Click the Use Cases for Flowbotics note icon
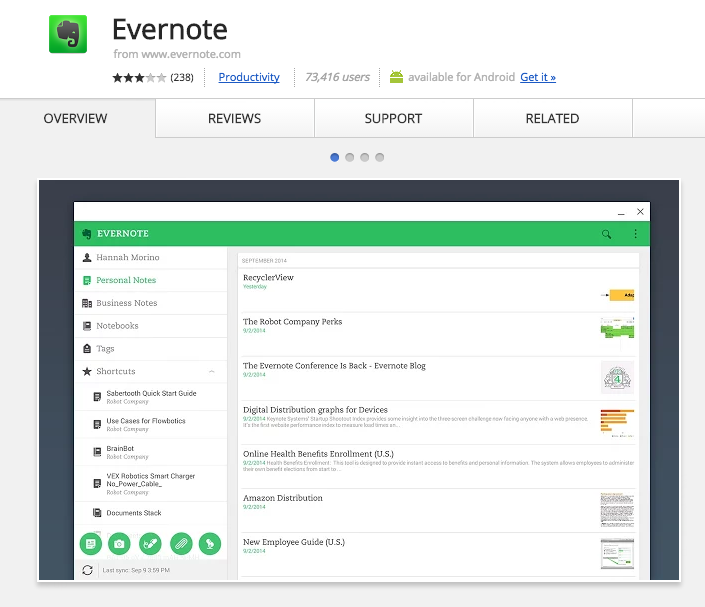This screenshot has height=607, width=705. (x=97, y=424)
